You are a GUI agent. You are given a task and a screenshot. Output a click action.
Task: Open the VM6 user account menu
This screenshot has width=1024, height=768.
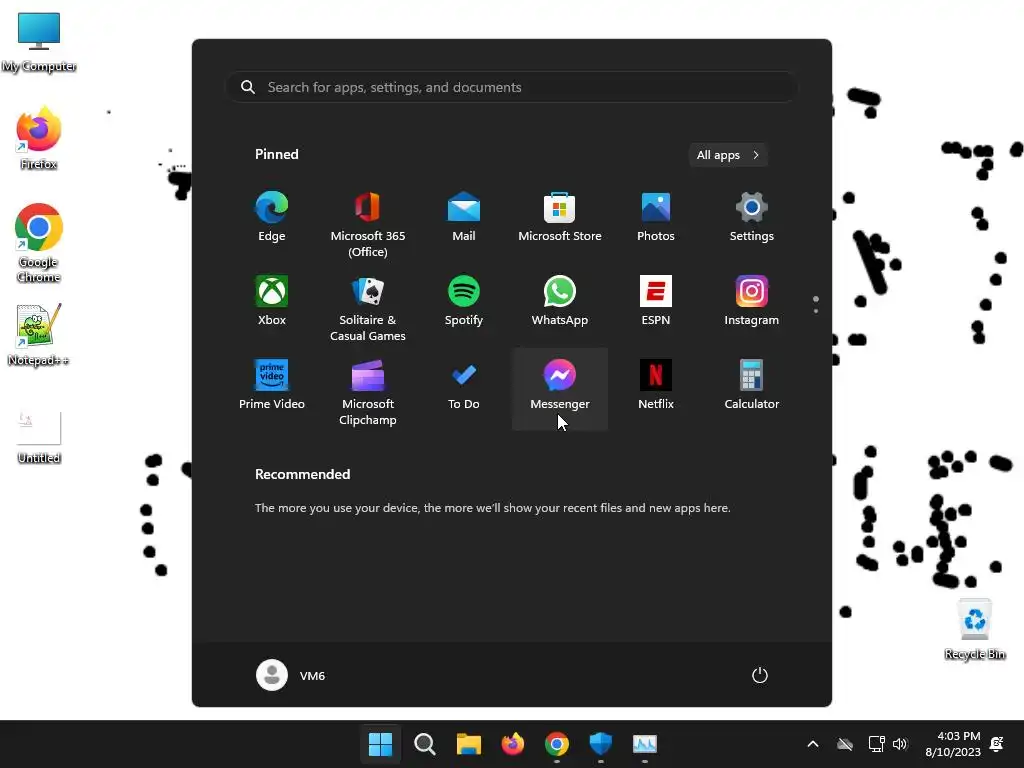291,675
